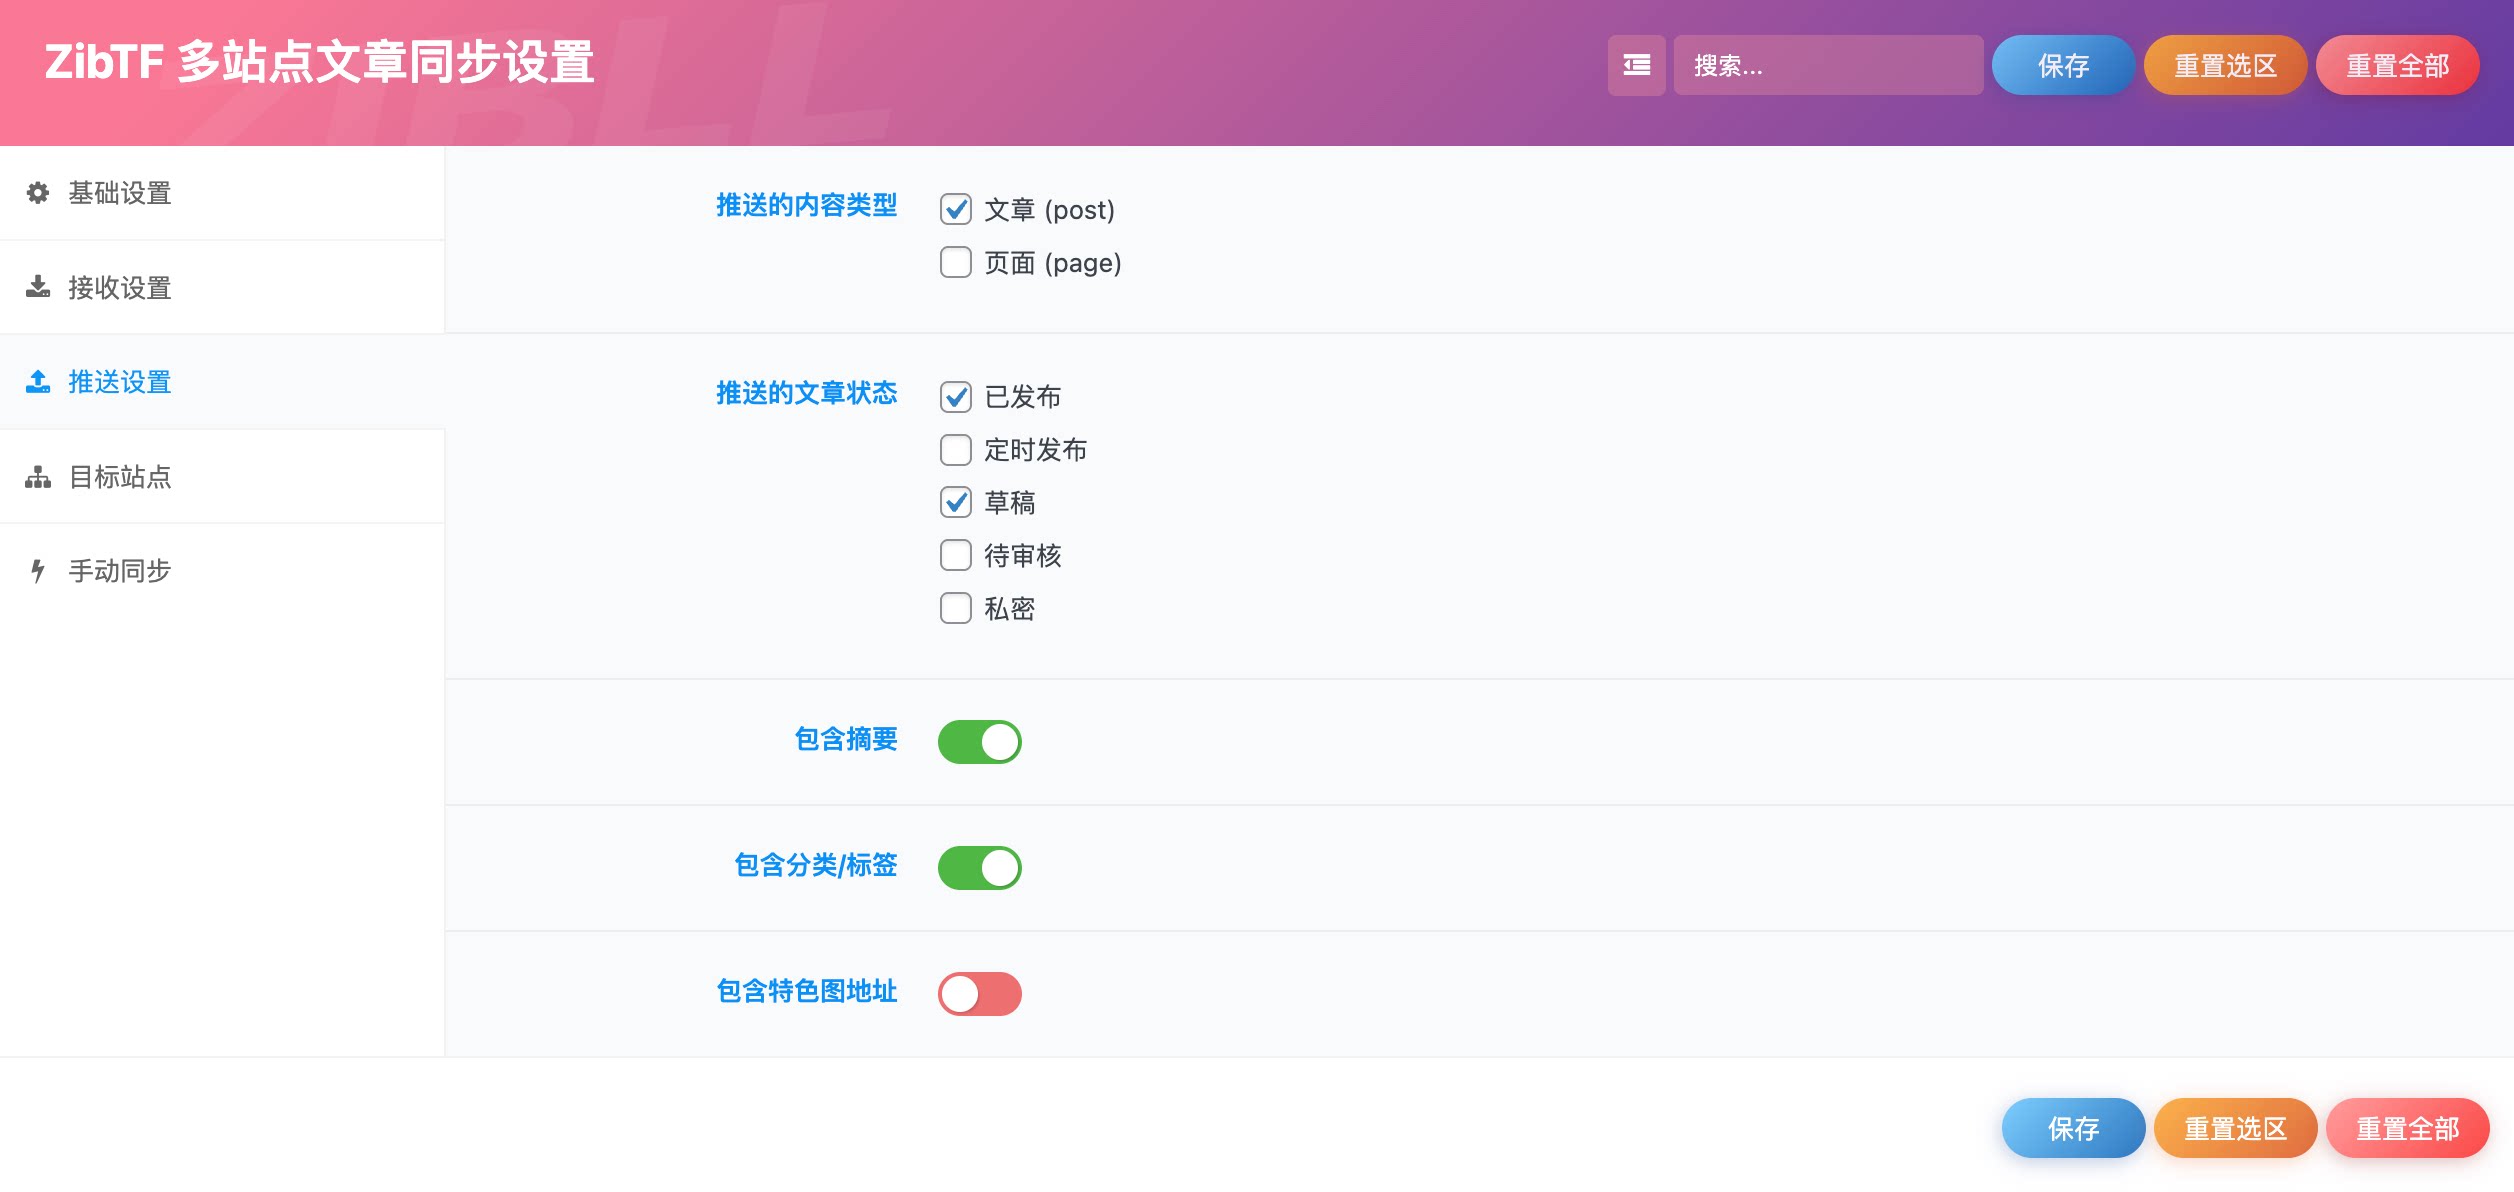Uncheck the 文章 (post) content type
The image size is (2514, 1192).
(955, 209)
